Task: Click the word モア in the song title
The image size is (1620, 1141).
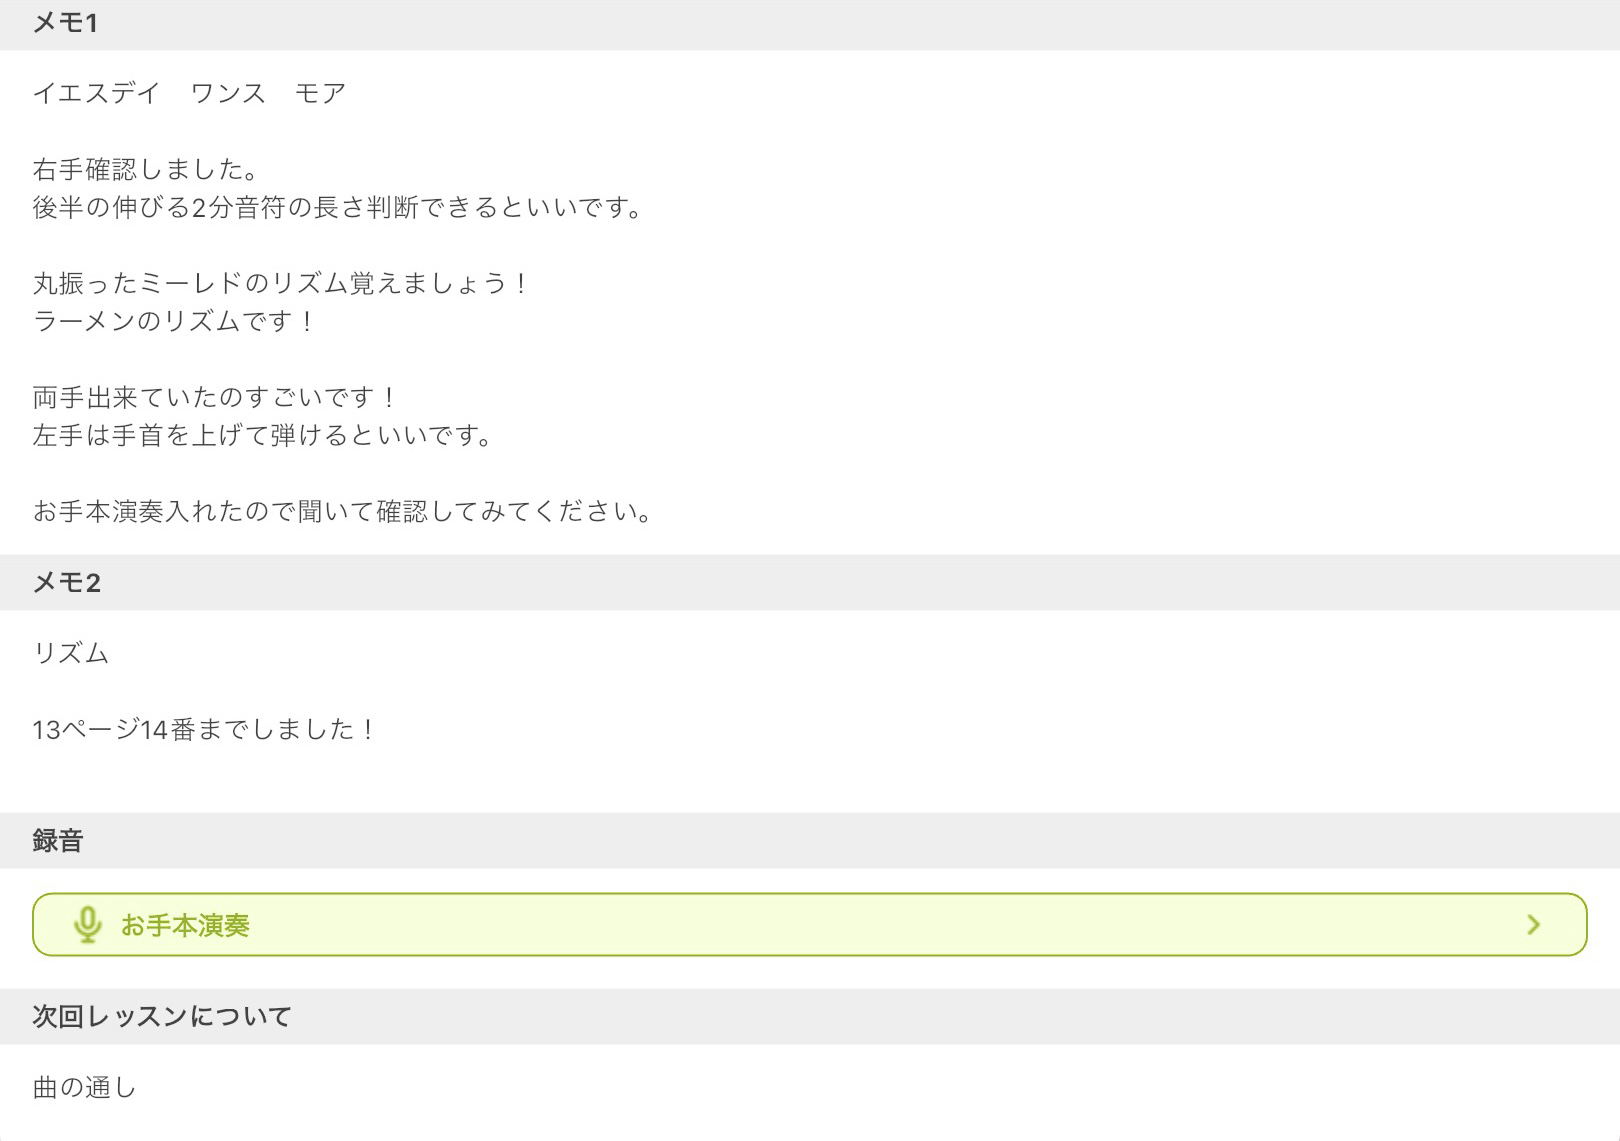Action: click(x=320, y=93)
